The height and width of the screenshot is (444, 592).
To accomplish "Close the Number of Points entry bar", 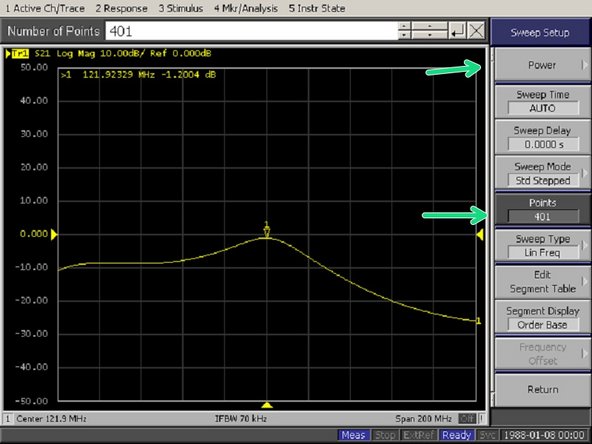I will click(x=476, y=31).
